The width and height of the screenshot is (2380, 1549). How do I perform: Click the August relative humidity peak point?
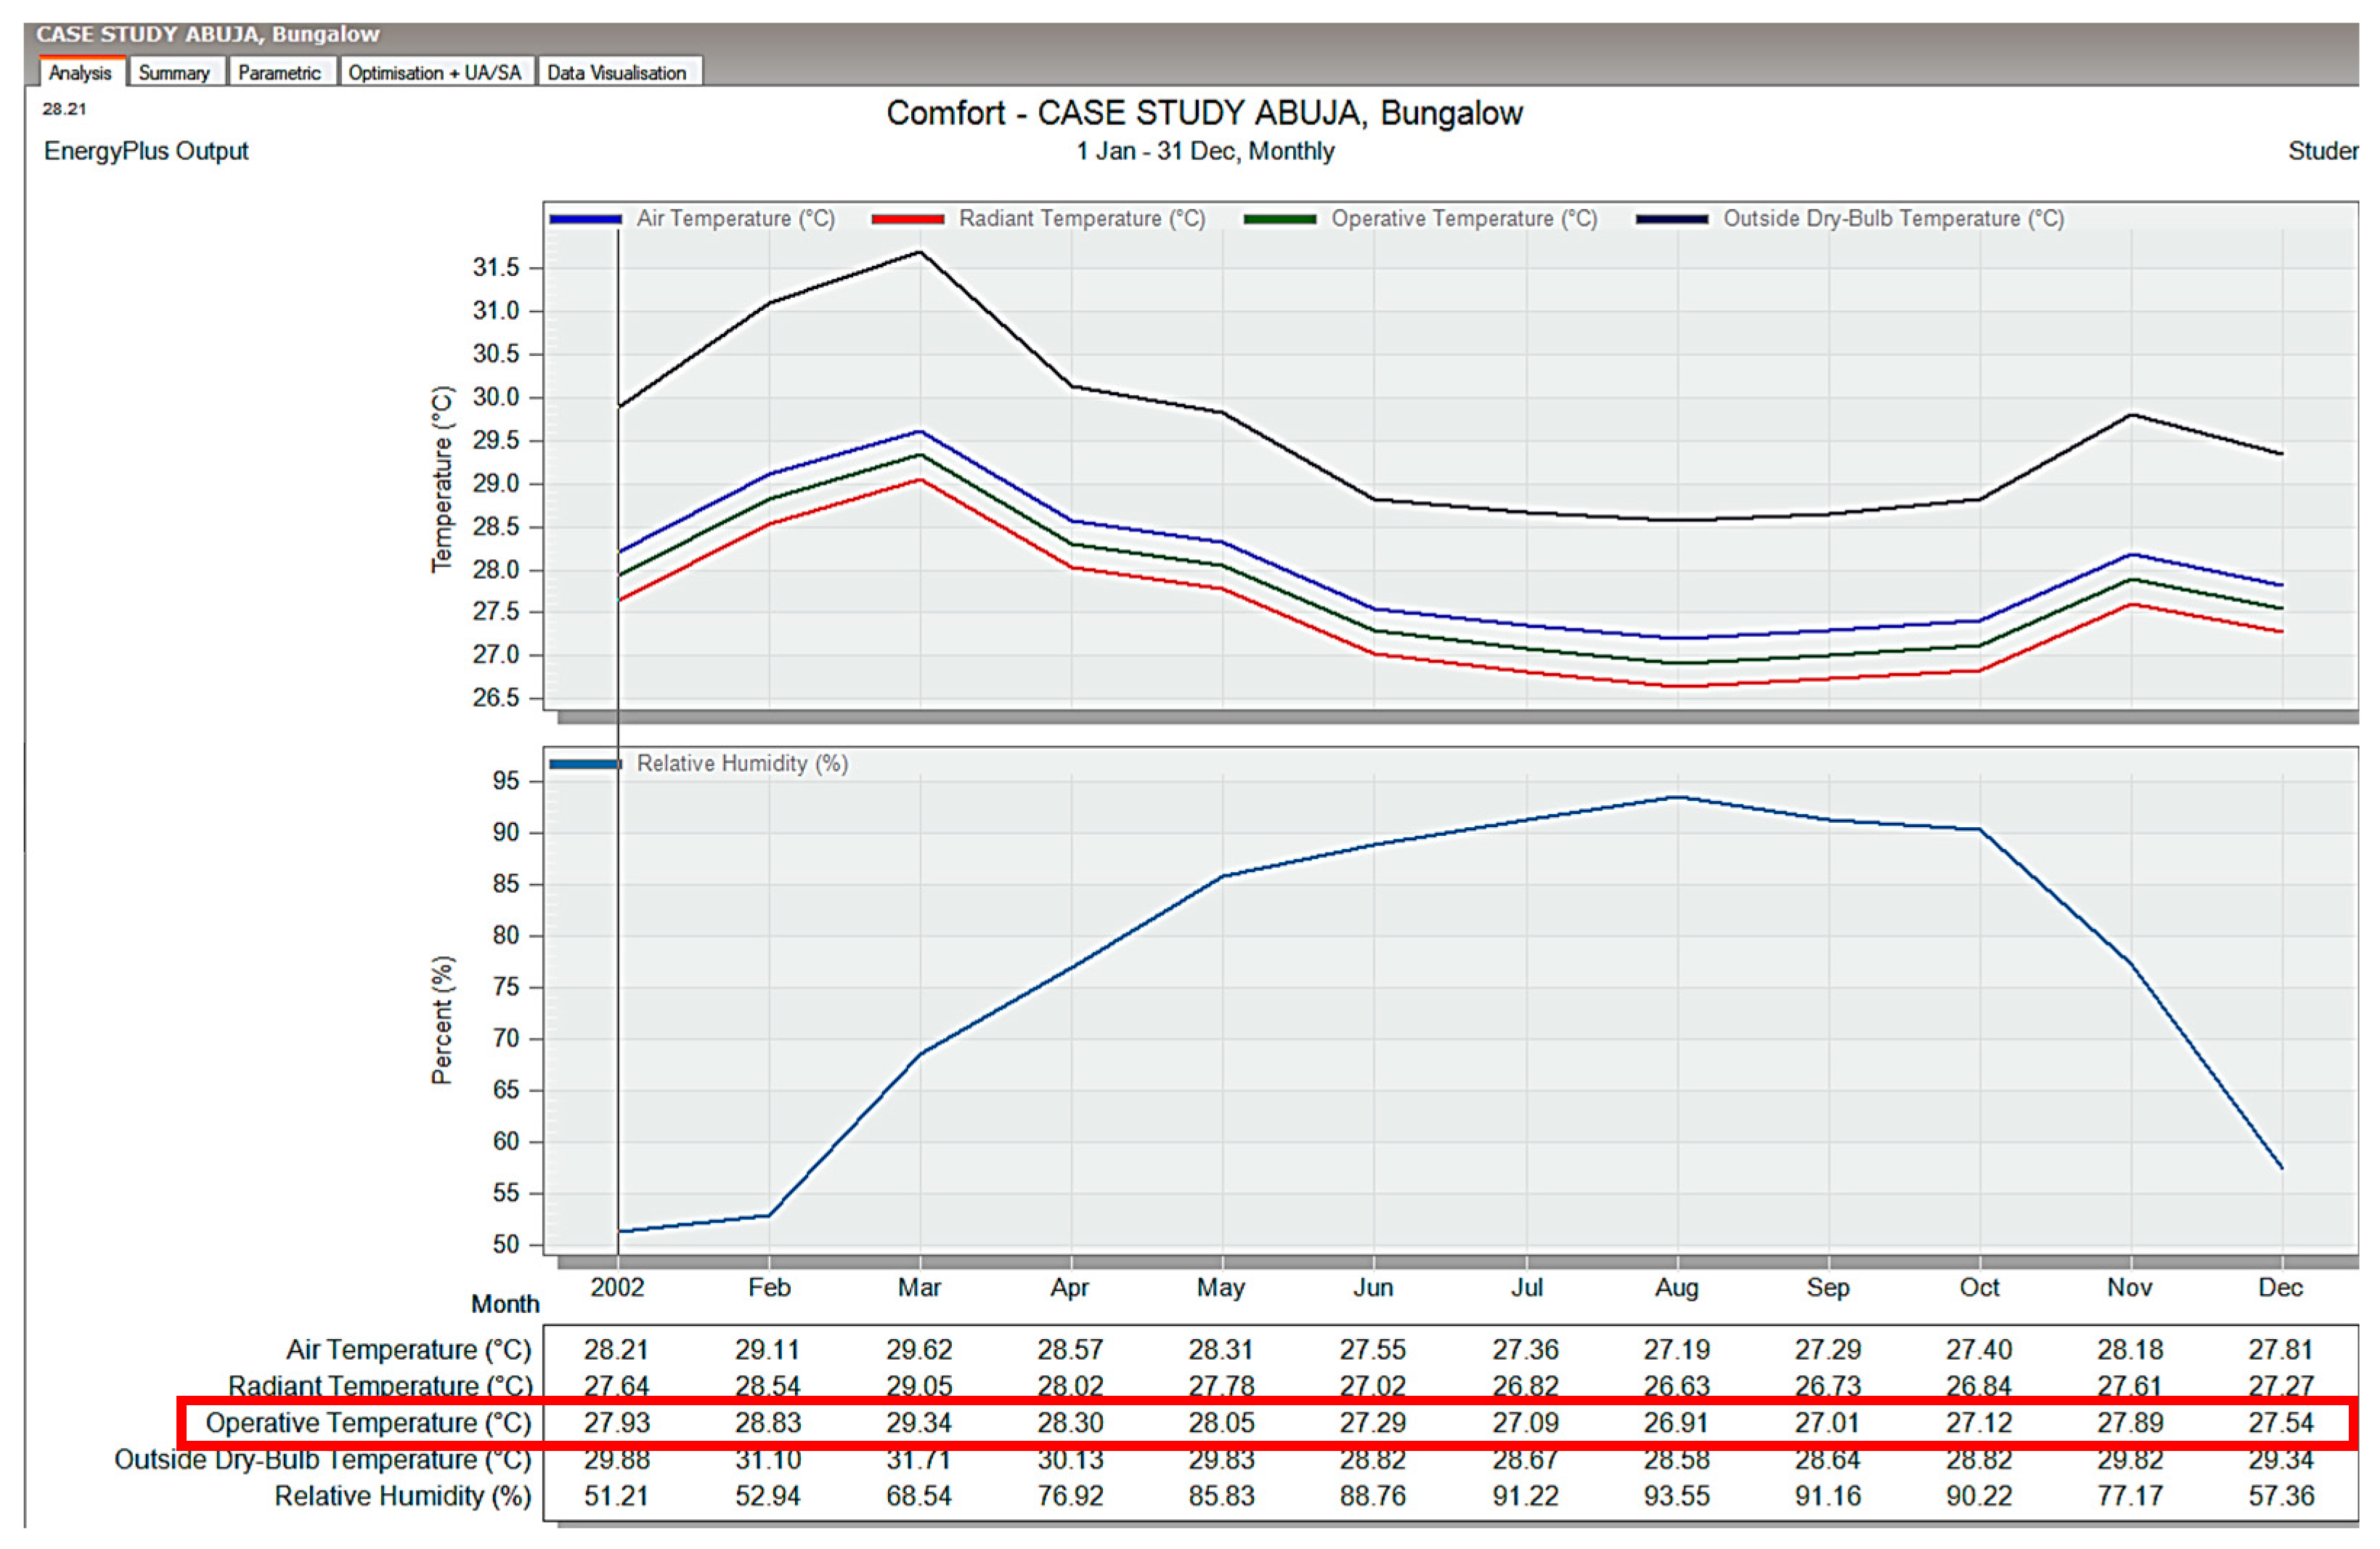[1677, 797]
